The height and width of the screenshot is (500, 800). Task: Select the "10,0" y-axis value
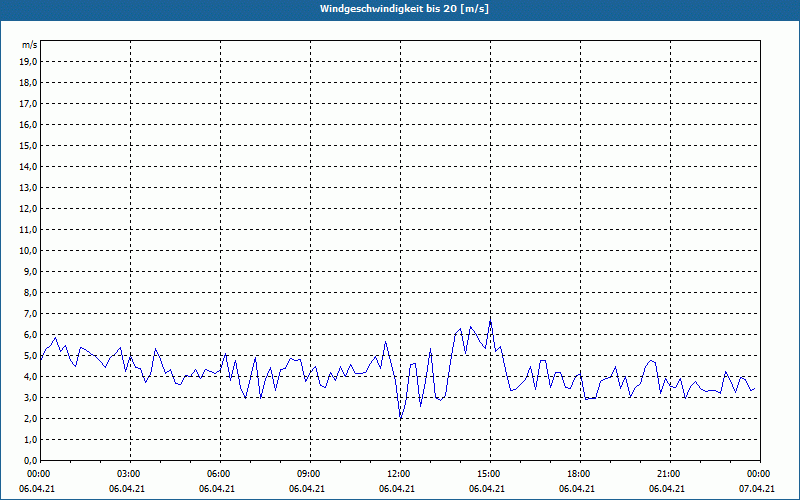coord(29,251)
